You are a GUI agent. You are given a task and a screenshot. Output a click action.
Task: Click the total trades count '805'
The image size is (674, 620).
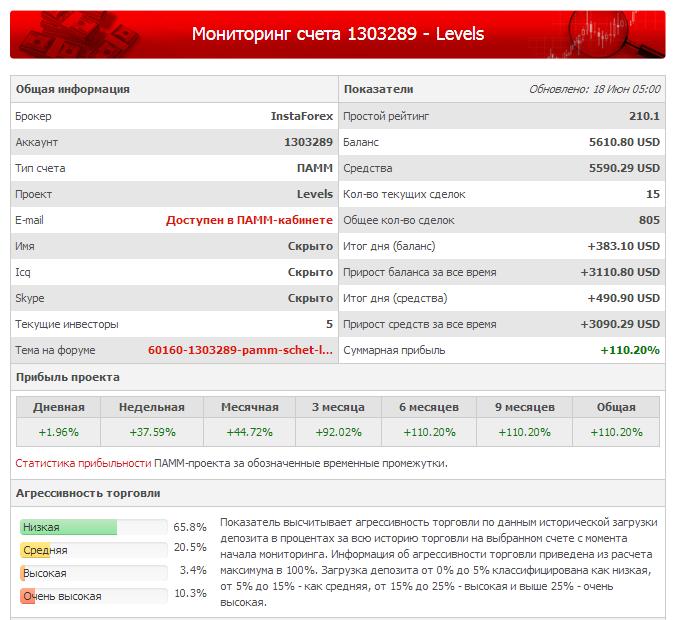click(649, 220)
